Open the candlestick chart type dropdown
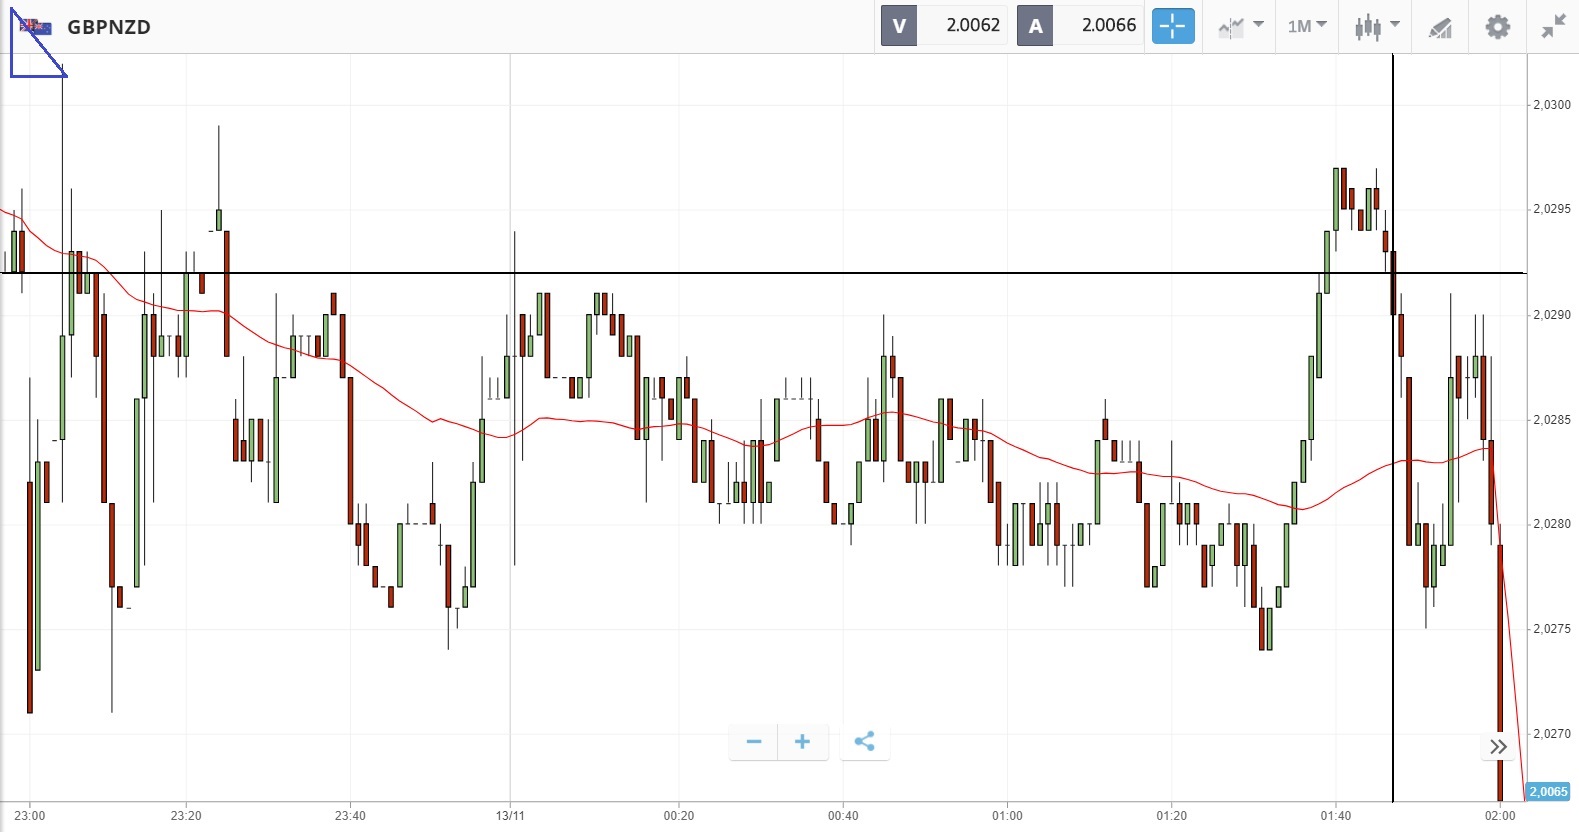The image size is (1579, 832). pyautogui.click(x=1377, y=27)
